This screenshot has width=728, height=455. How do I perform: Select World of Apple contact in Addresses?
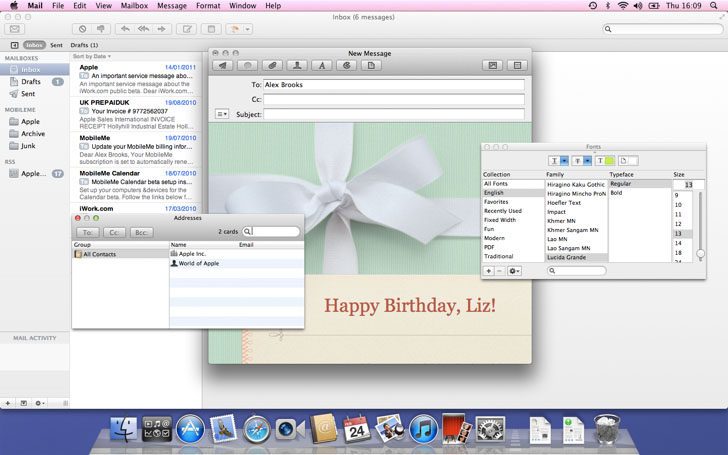point(237,263)
